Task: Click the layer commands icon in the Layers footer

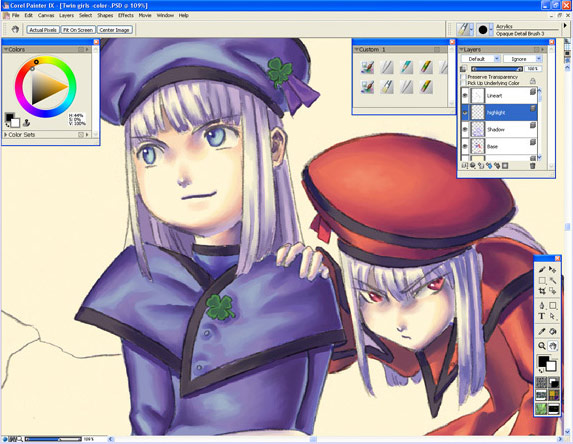Action: tap(464, 166)
